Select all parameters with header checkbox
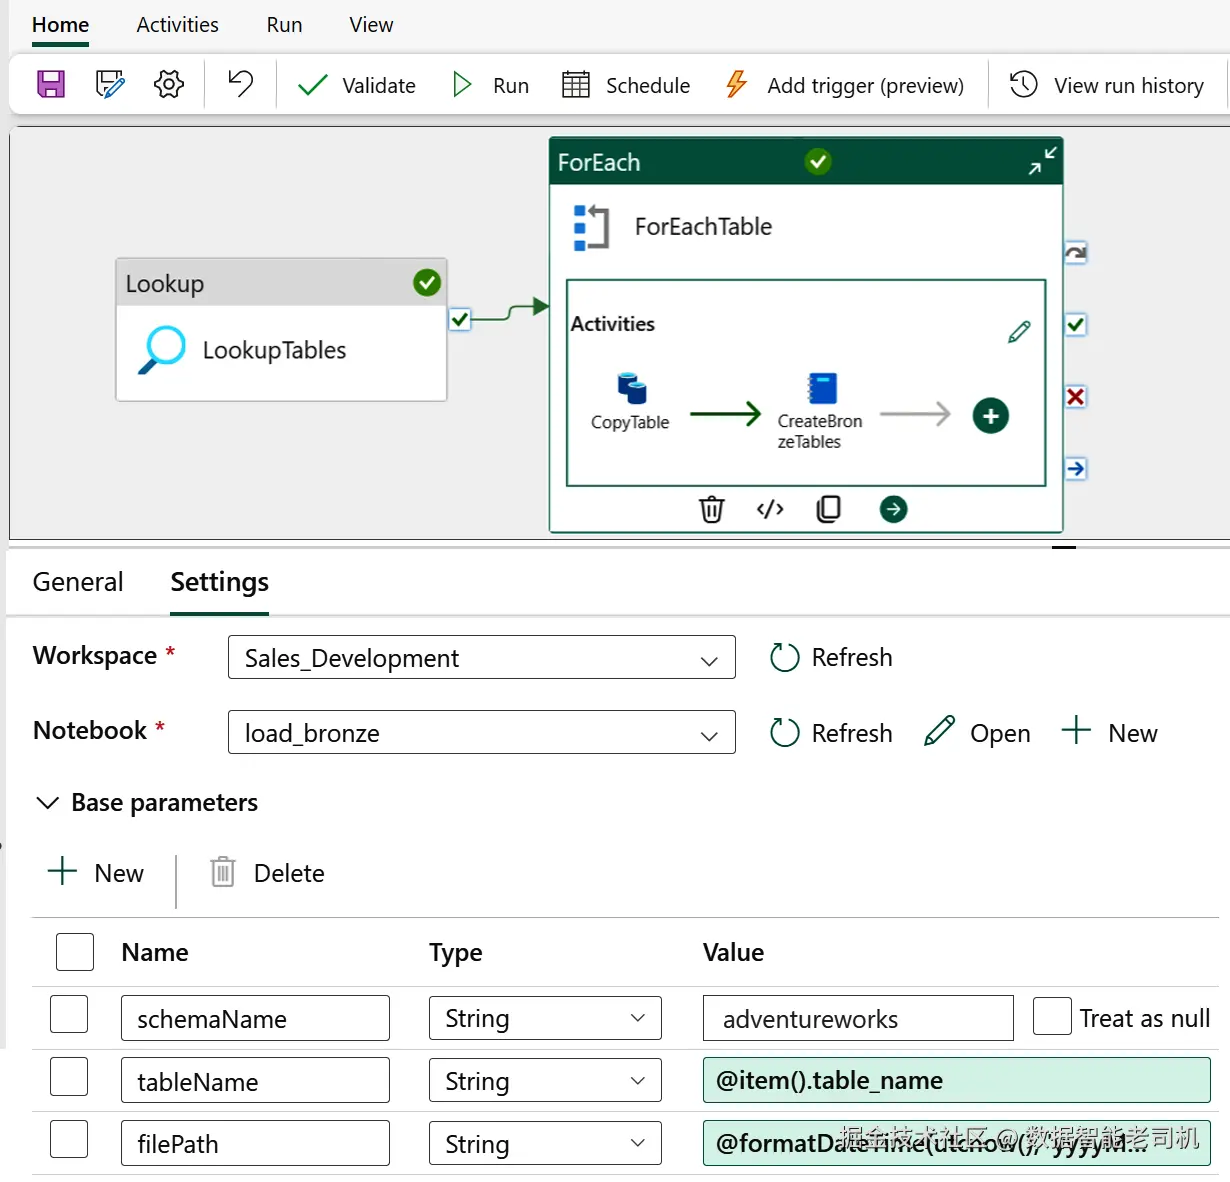 point(75,952)
